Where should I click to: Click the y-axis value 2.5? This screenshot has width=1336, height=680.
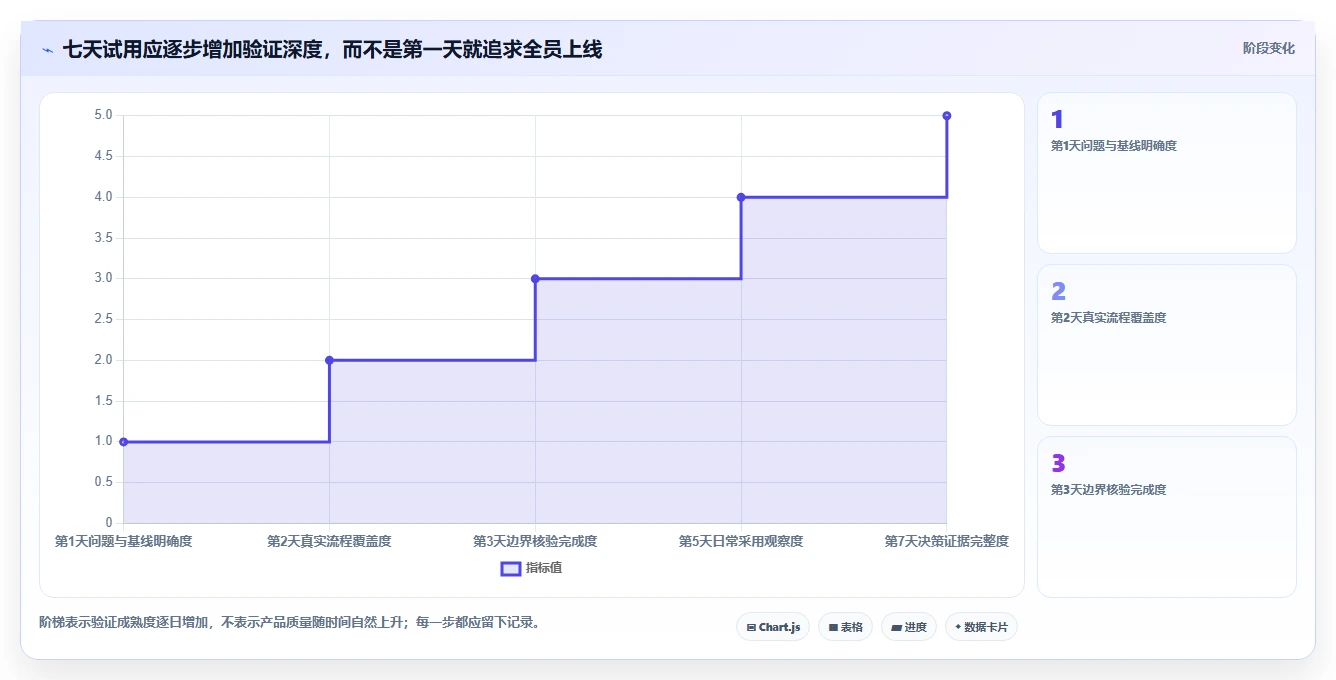[x=104, y=319]
